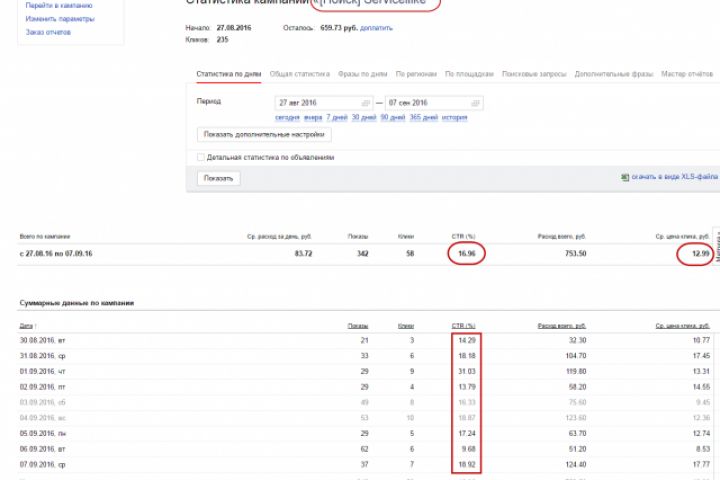Choose the 'вчера' period shortcut
The height and width of the screenshot is (480, 720).
click(313, 118)
